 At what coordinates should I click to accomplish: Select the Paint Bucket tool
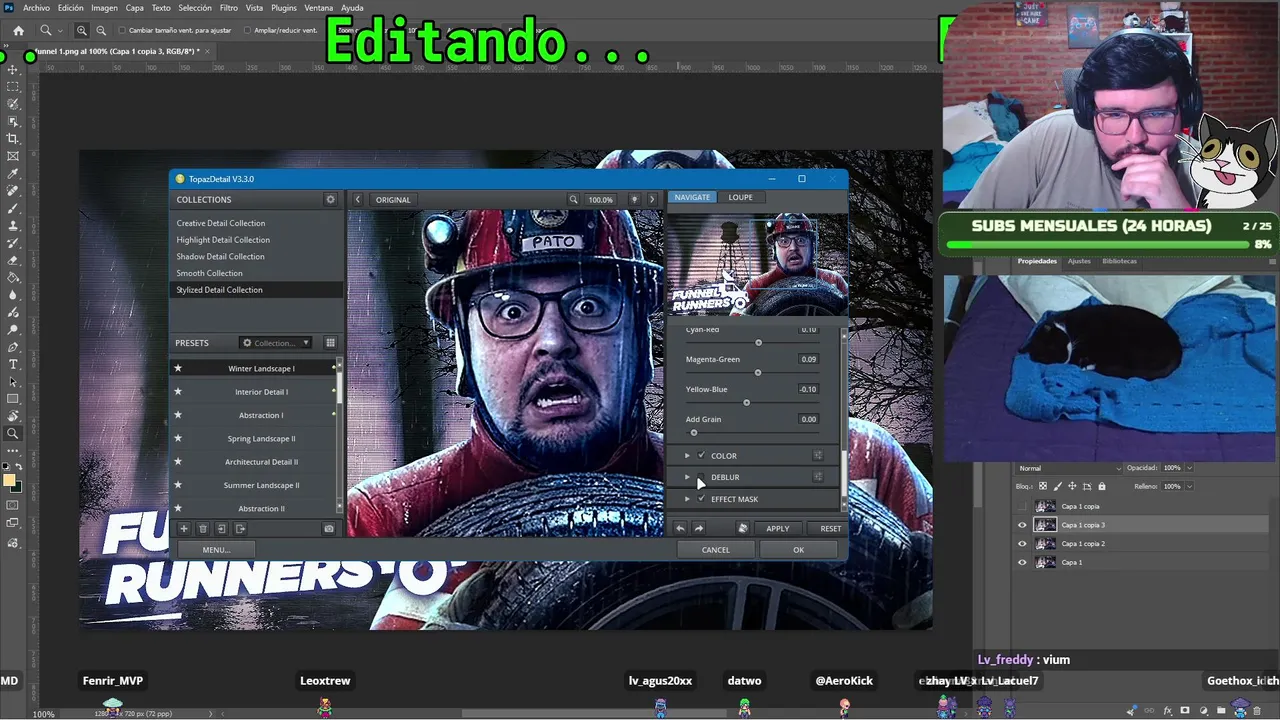click(13, 278)
